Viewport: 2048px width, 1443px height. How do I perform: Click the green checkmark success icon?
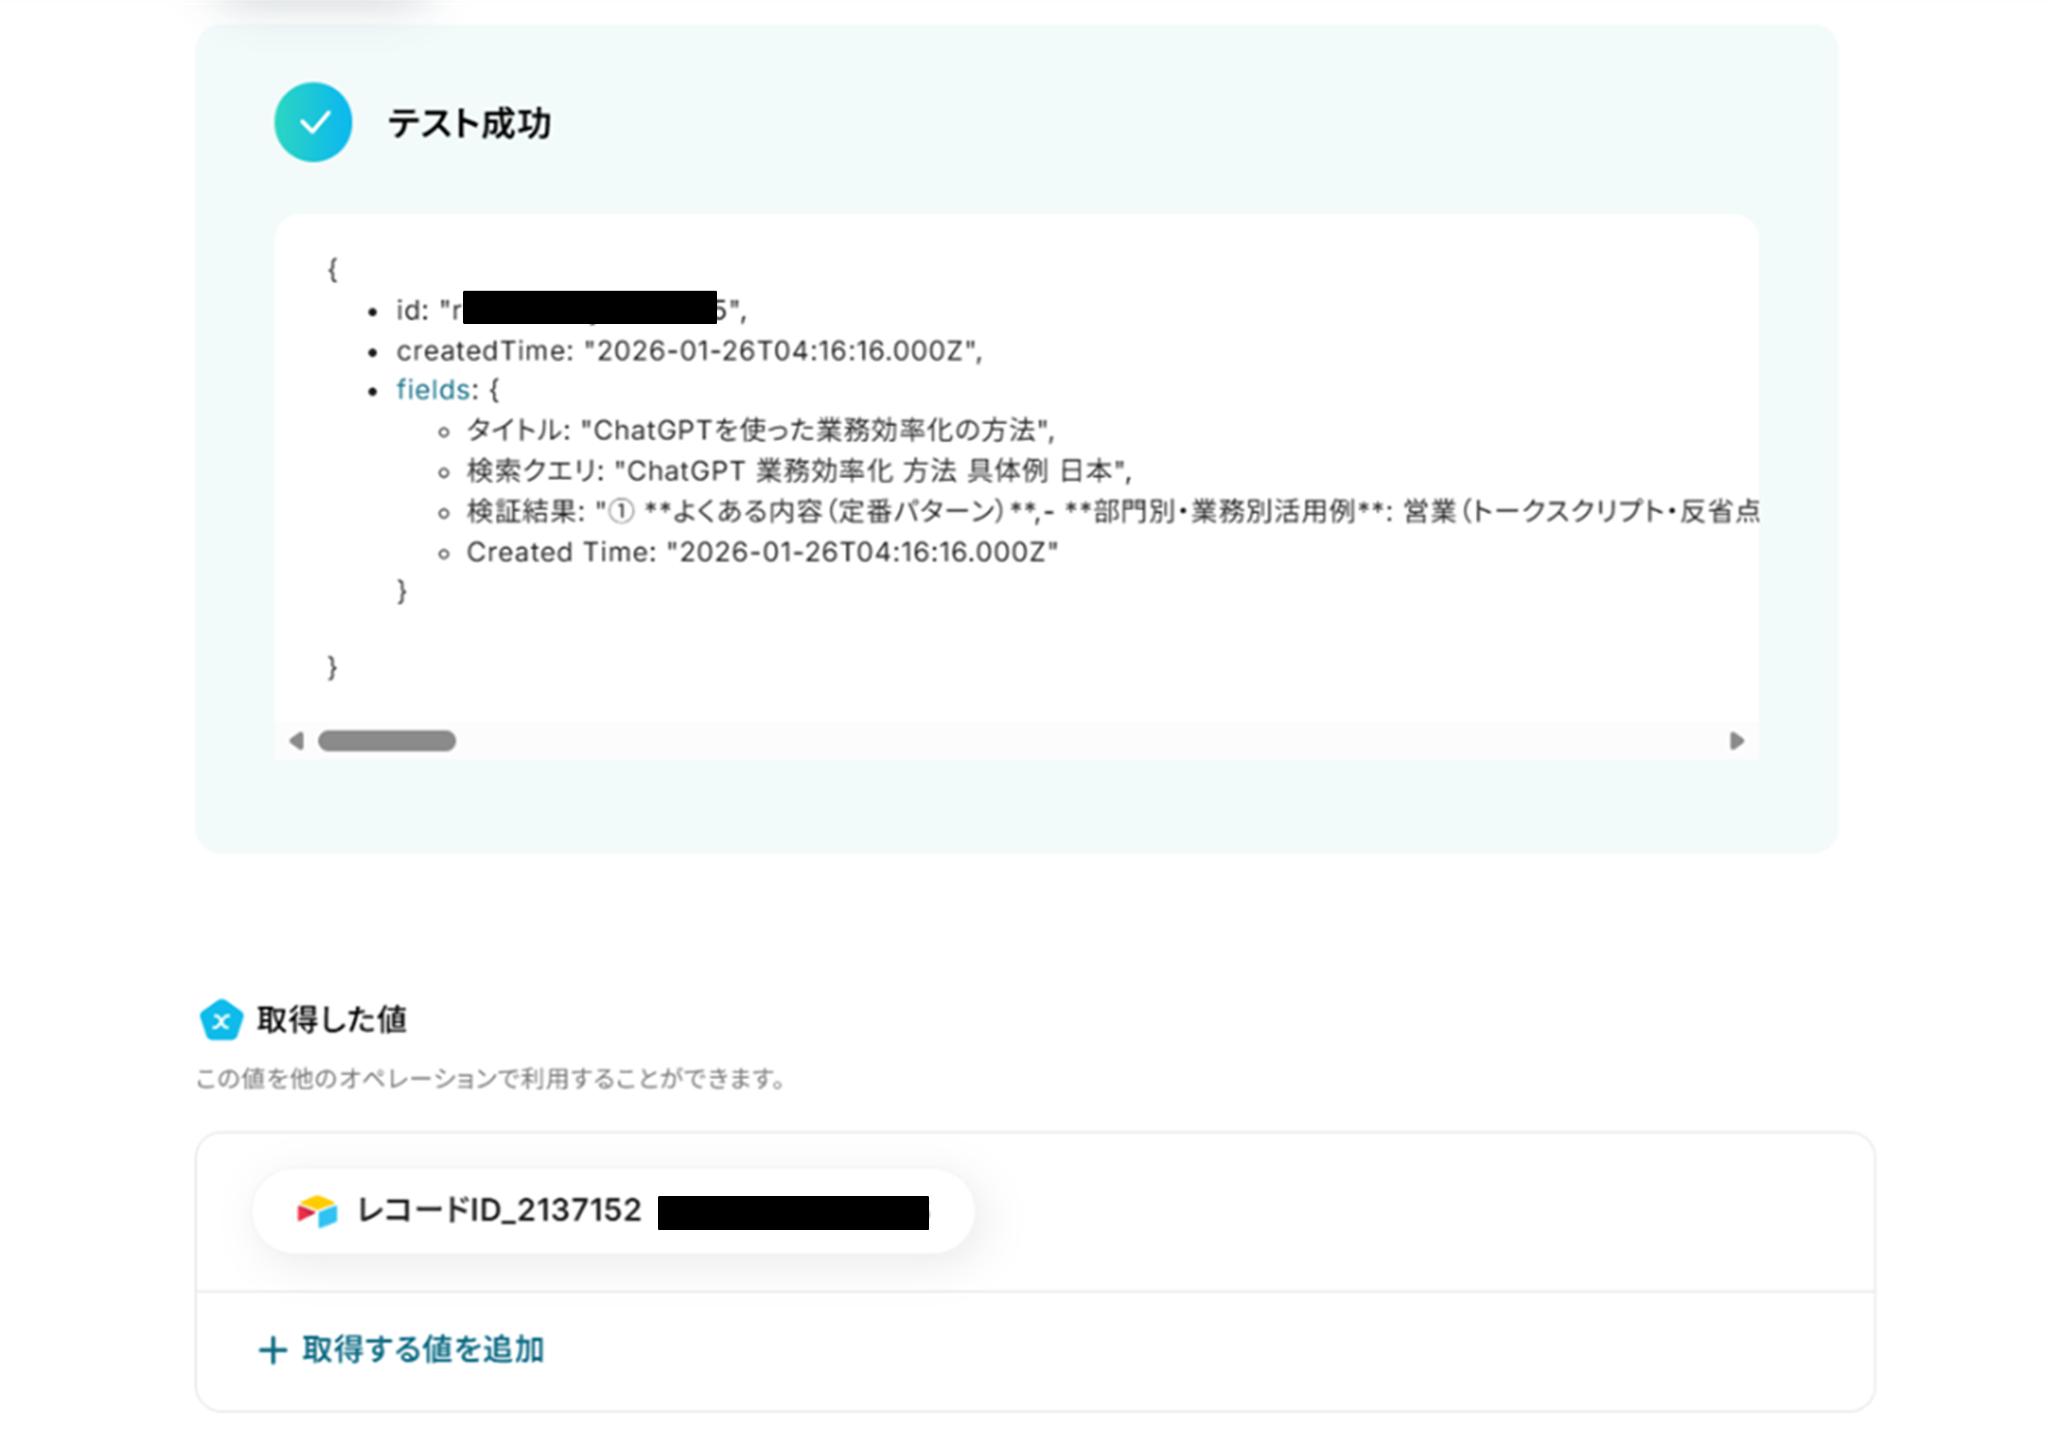[x=313, y=122]
